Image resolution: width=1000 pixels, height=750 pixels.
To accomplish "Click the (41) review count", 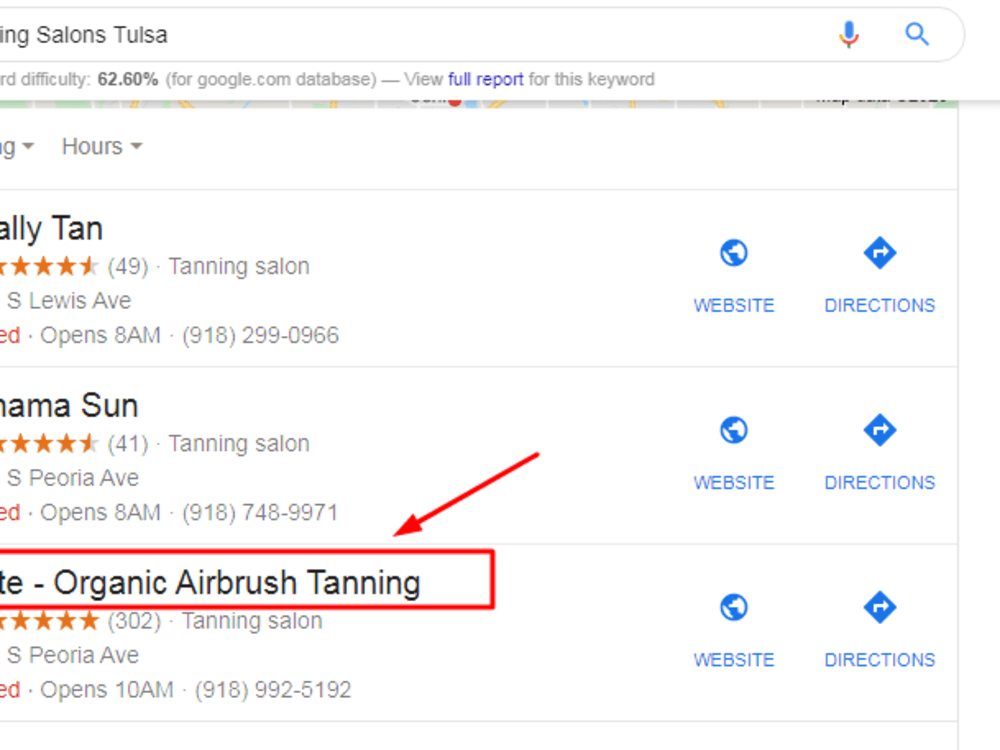I will click(x=128, y=444).
